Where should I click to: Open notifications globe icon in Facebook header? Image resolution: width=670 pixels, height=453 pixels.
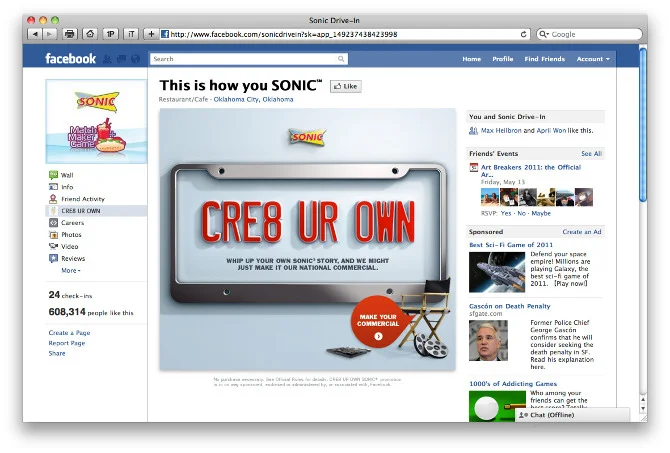pos(135,59)
